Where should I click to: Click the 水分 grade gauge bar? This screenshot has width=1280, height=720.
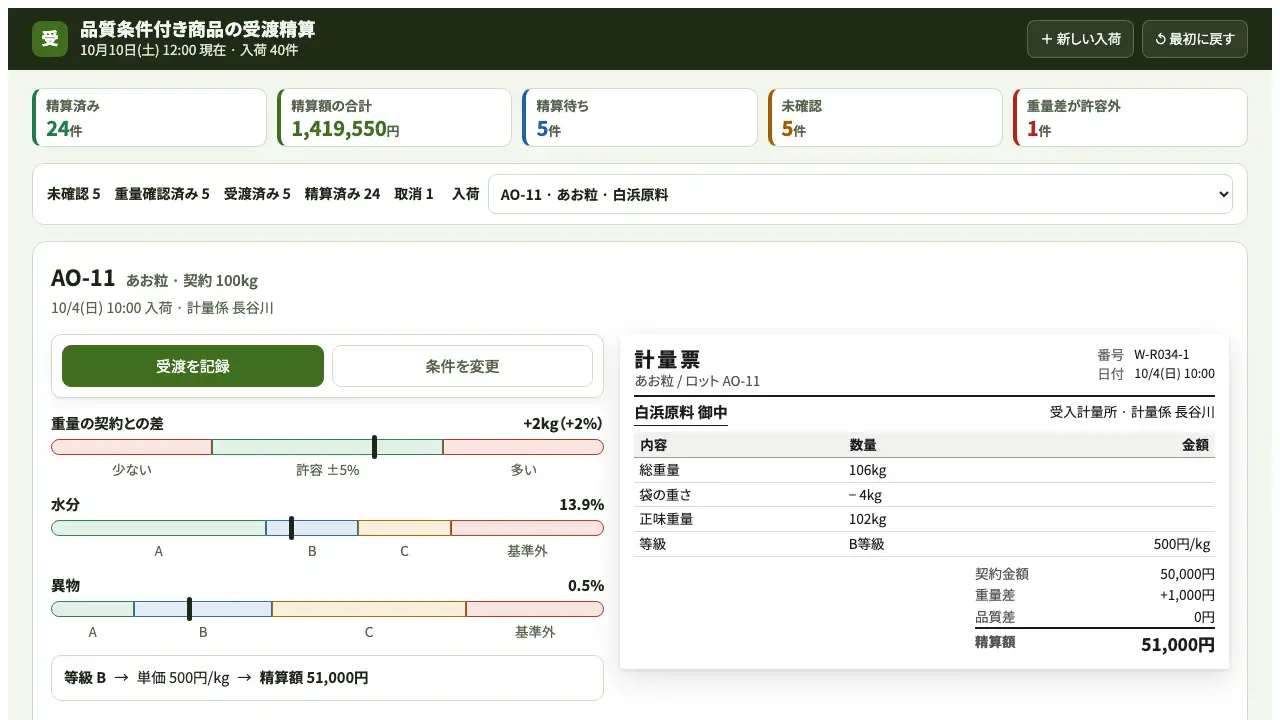click(x=327, y=528)
